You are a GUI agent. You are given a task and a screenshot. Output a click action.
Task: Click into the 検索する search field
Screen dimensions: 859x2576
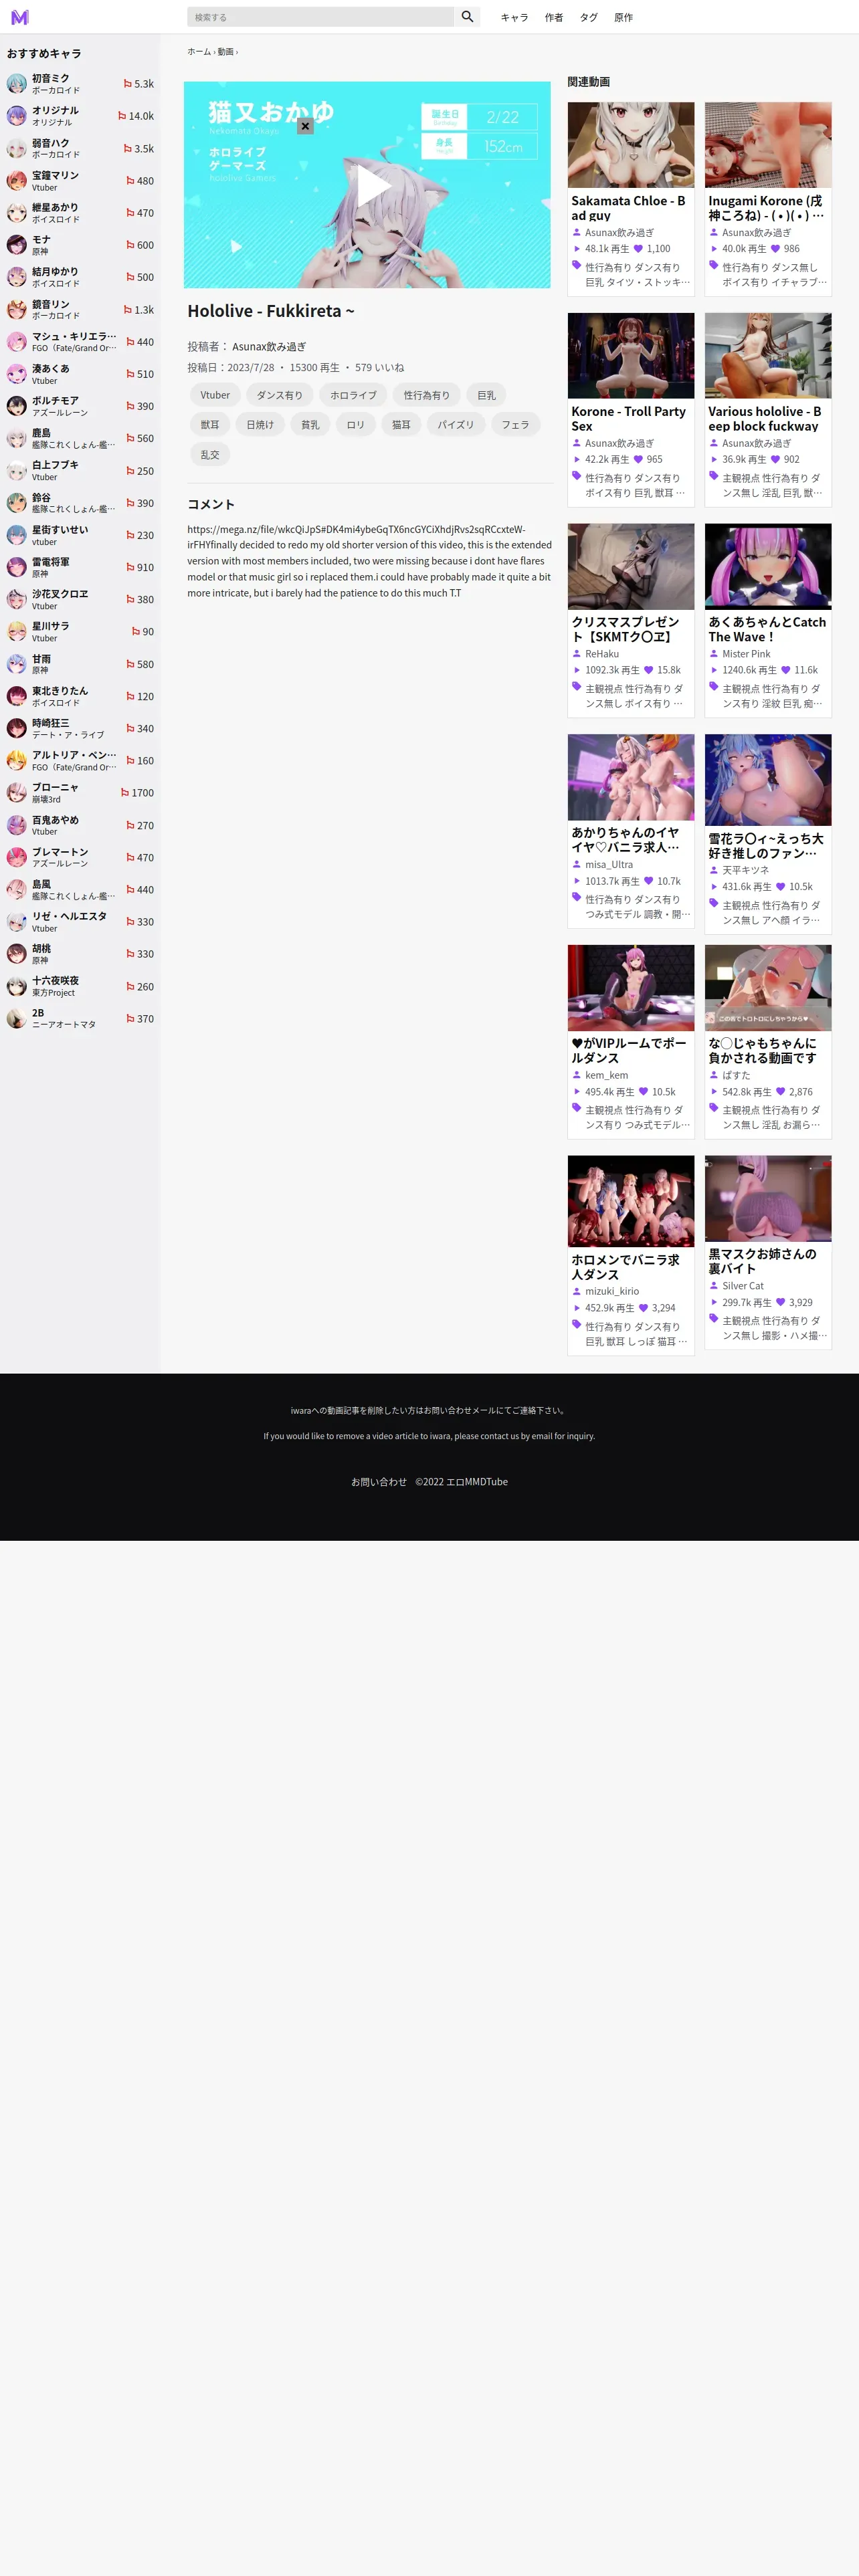(x=320, y=17)
